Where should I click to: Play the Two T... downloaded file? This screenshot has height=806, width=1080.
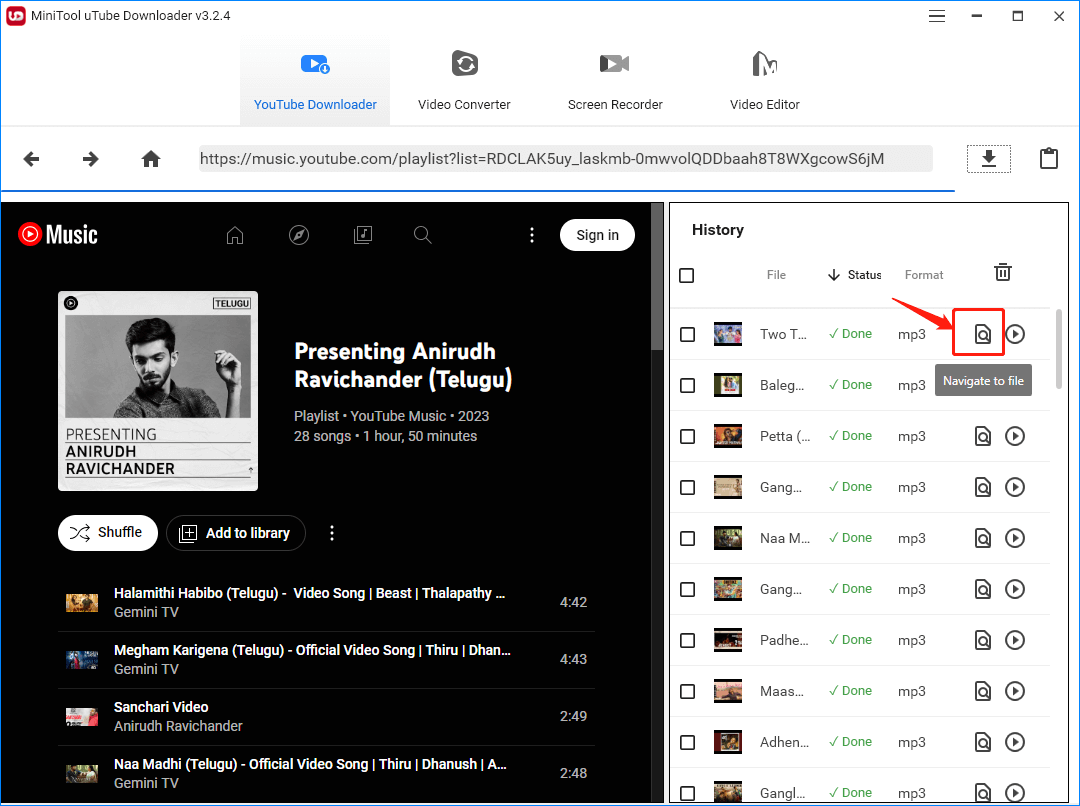pos(1015,334)
